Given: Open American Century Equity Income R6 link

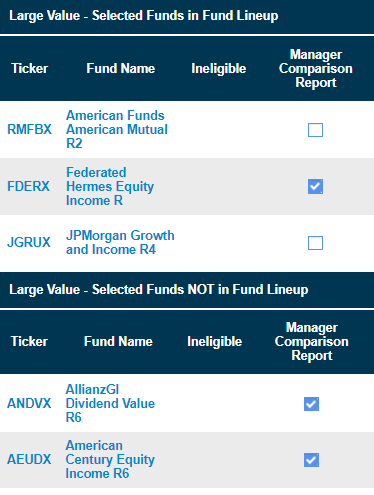Looking at the screenshot, I should tap(110, 459).
